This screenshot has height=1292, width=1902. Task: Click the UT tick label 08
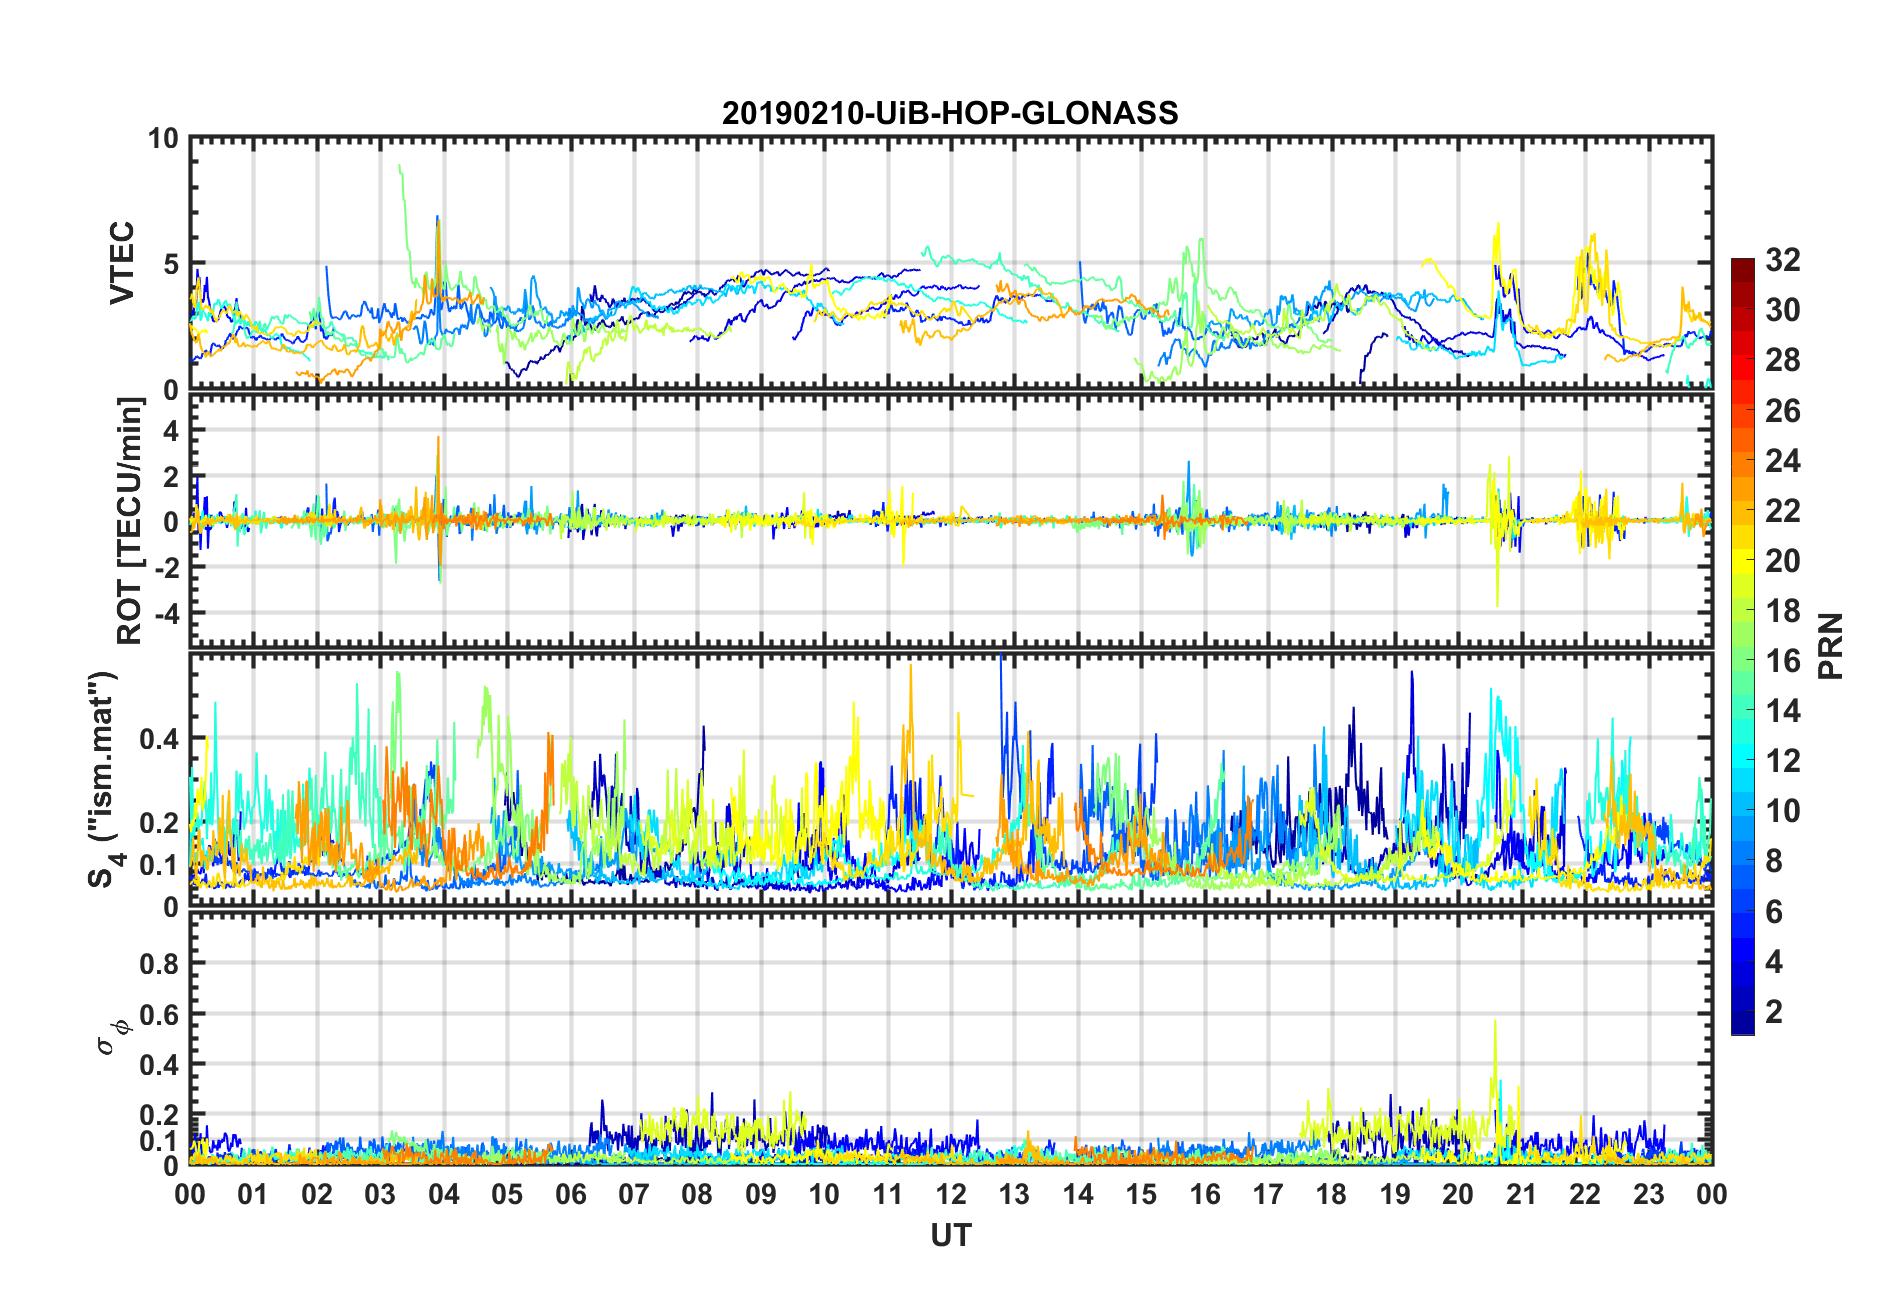(697, 1194)
